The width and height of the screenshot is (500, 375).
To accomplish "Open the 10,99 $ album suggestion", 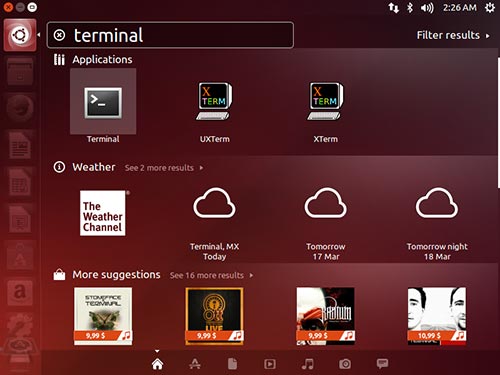I will (437, 316).
